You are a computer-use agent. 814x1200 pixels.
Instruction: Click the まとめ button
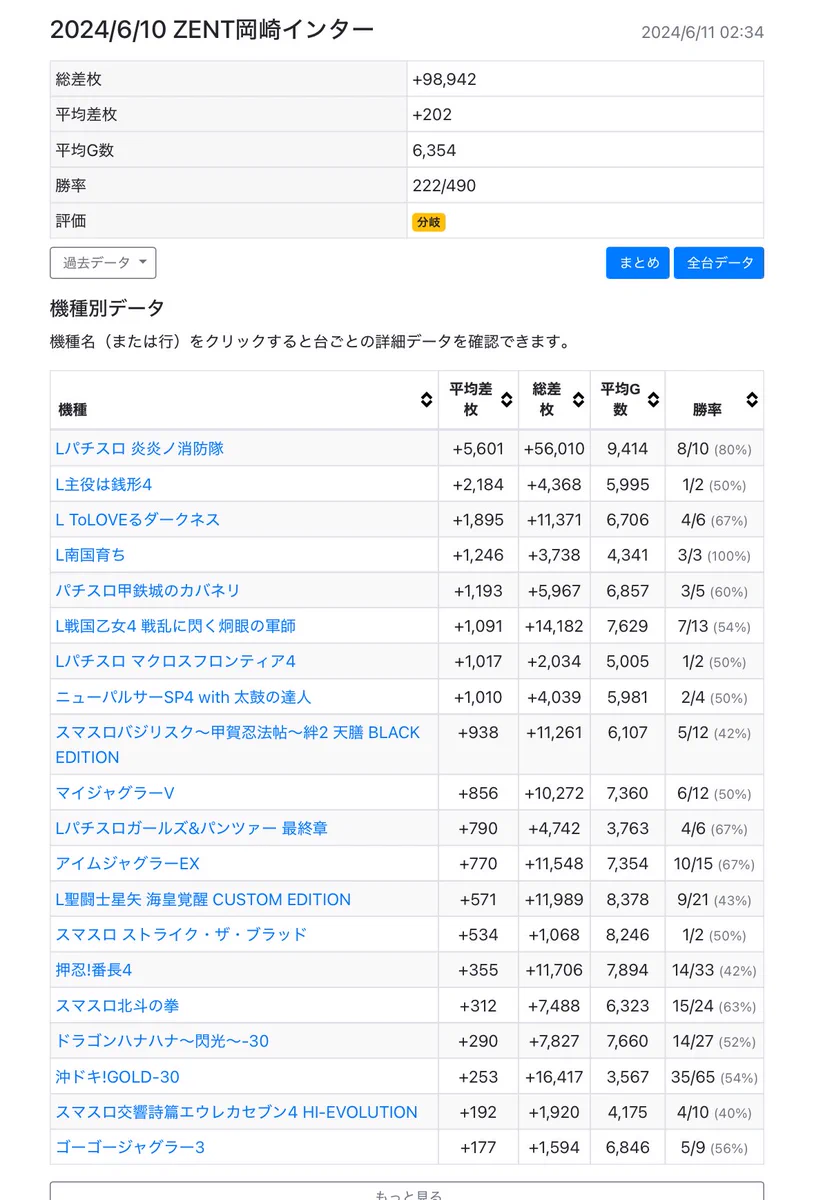point(638,263)
